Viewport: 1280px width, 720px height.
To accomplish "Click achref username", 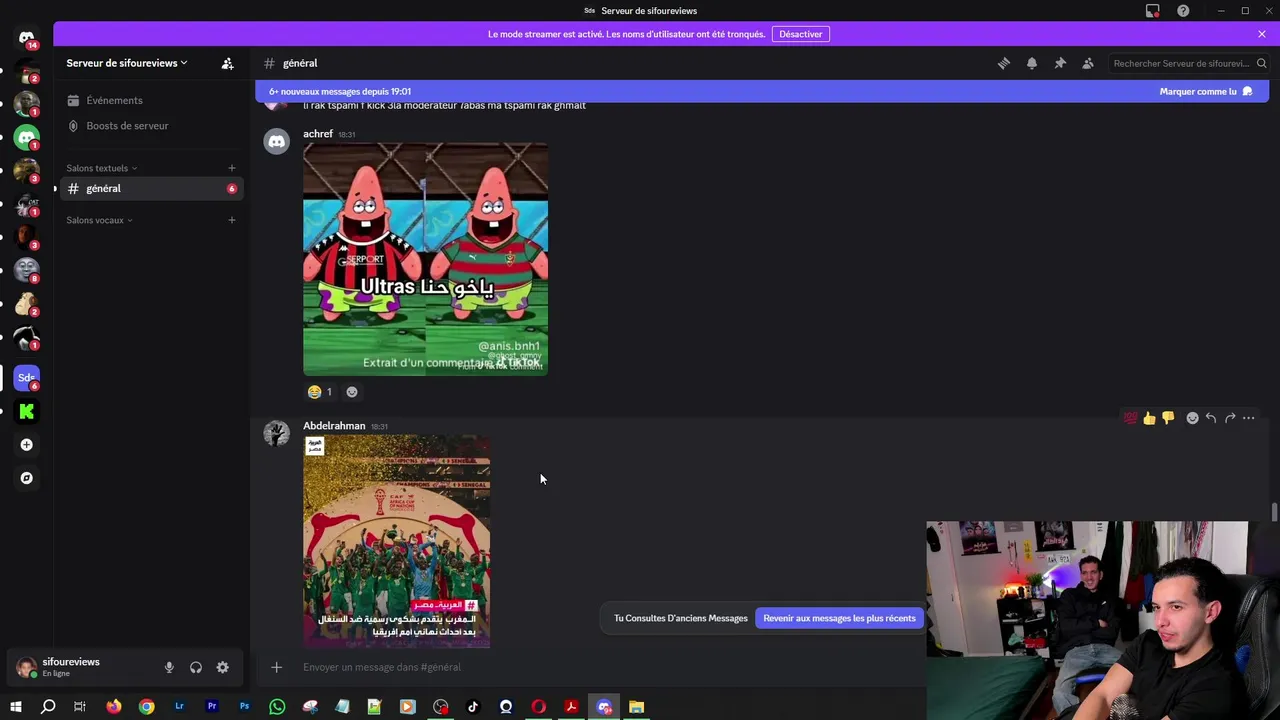I will pyautogui.click(x=318, y=134).
